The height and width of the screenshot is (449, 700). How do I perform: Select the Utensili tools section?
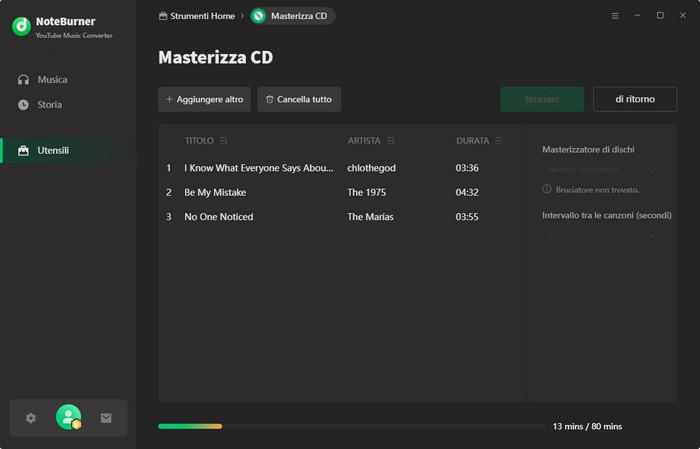coord(68,150)
